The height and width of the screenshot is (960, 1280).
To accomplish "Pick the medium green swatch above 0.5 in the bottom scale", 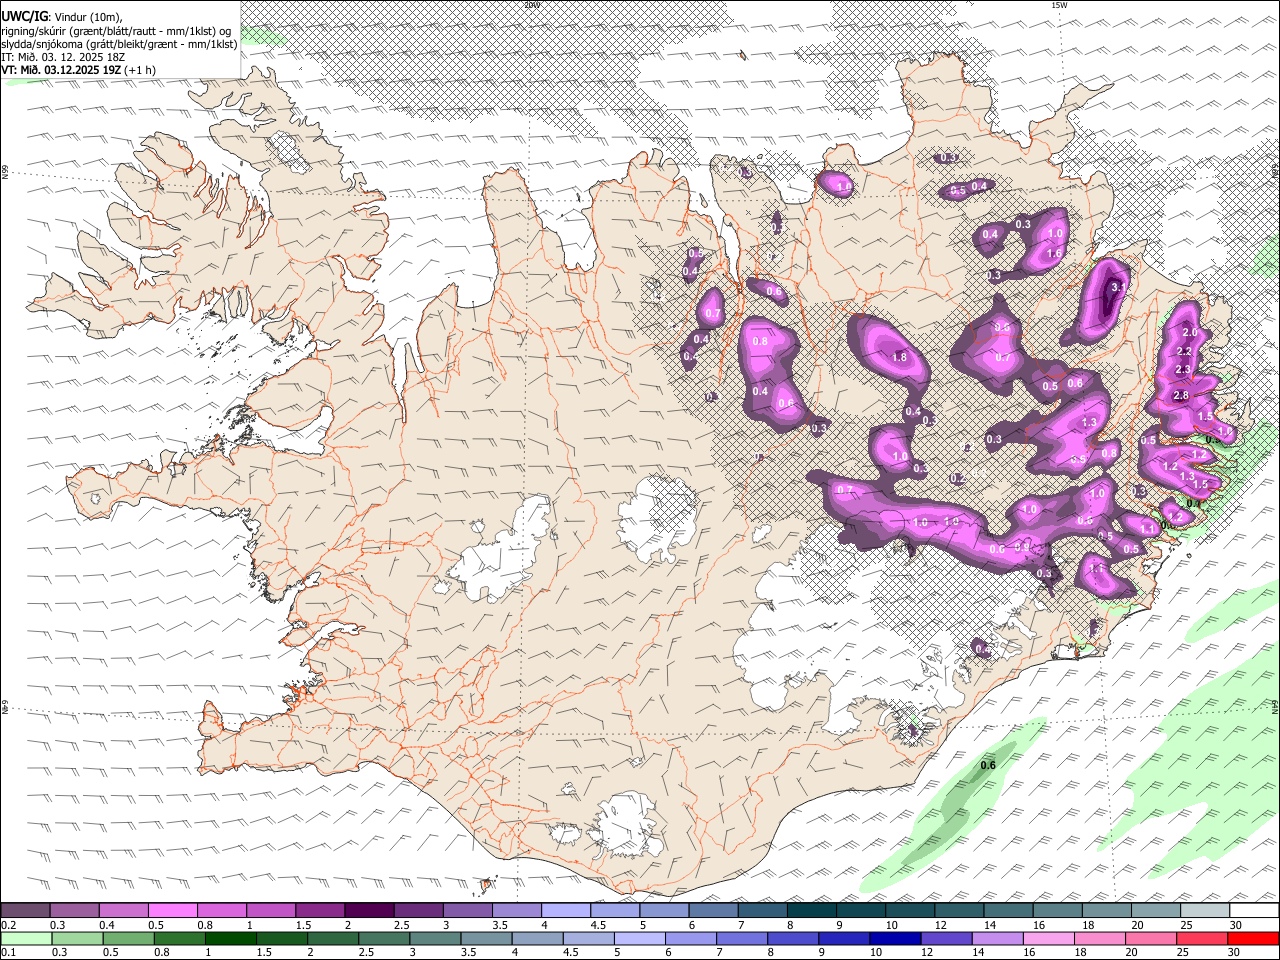I will coord(127,938).
